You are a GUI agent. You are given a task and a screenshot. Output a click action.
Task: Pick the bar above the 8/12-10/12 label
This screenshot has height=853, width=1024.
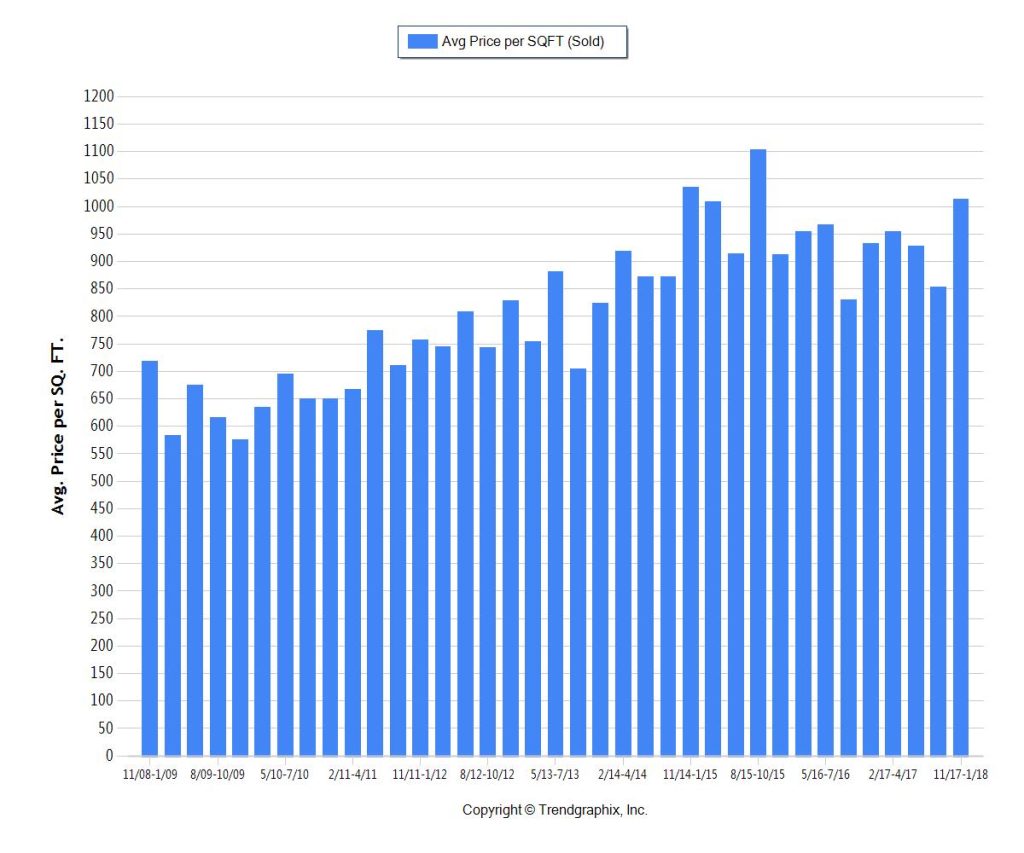[x=488, y=552]
